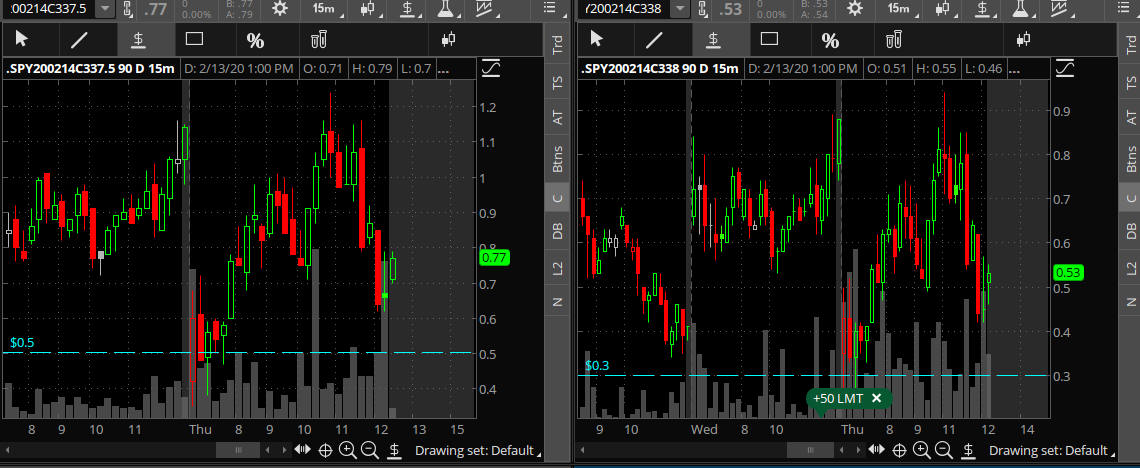The image size is (1140, 468).
Task: Open the L2 sidebar tab beside the left chart
Action: [558, 269]
